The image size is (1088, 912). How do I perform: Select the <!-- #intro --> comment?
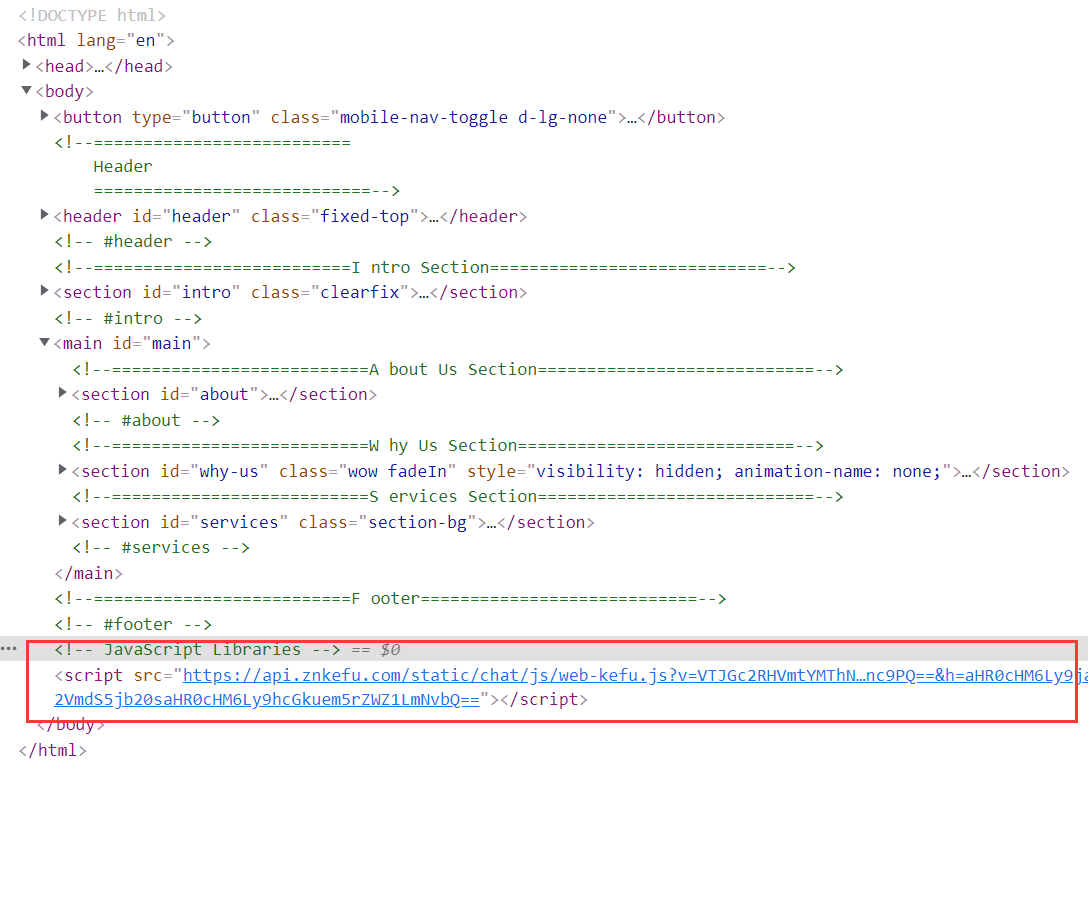[128, 319]
